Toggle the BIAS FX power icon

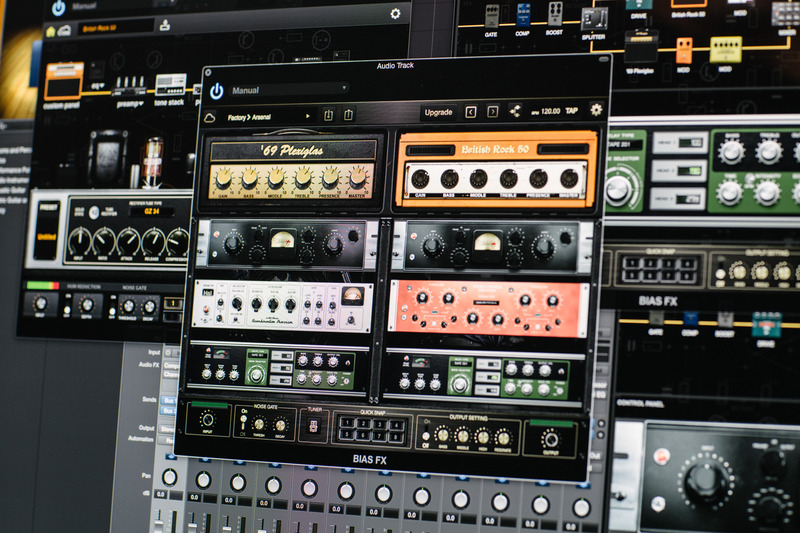tap(217, 91)
